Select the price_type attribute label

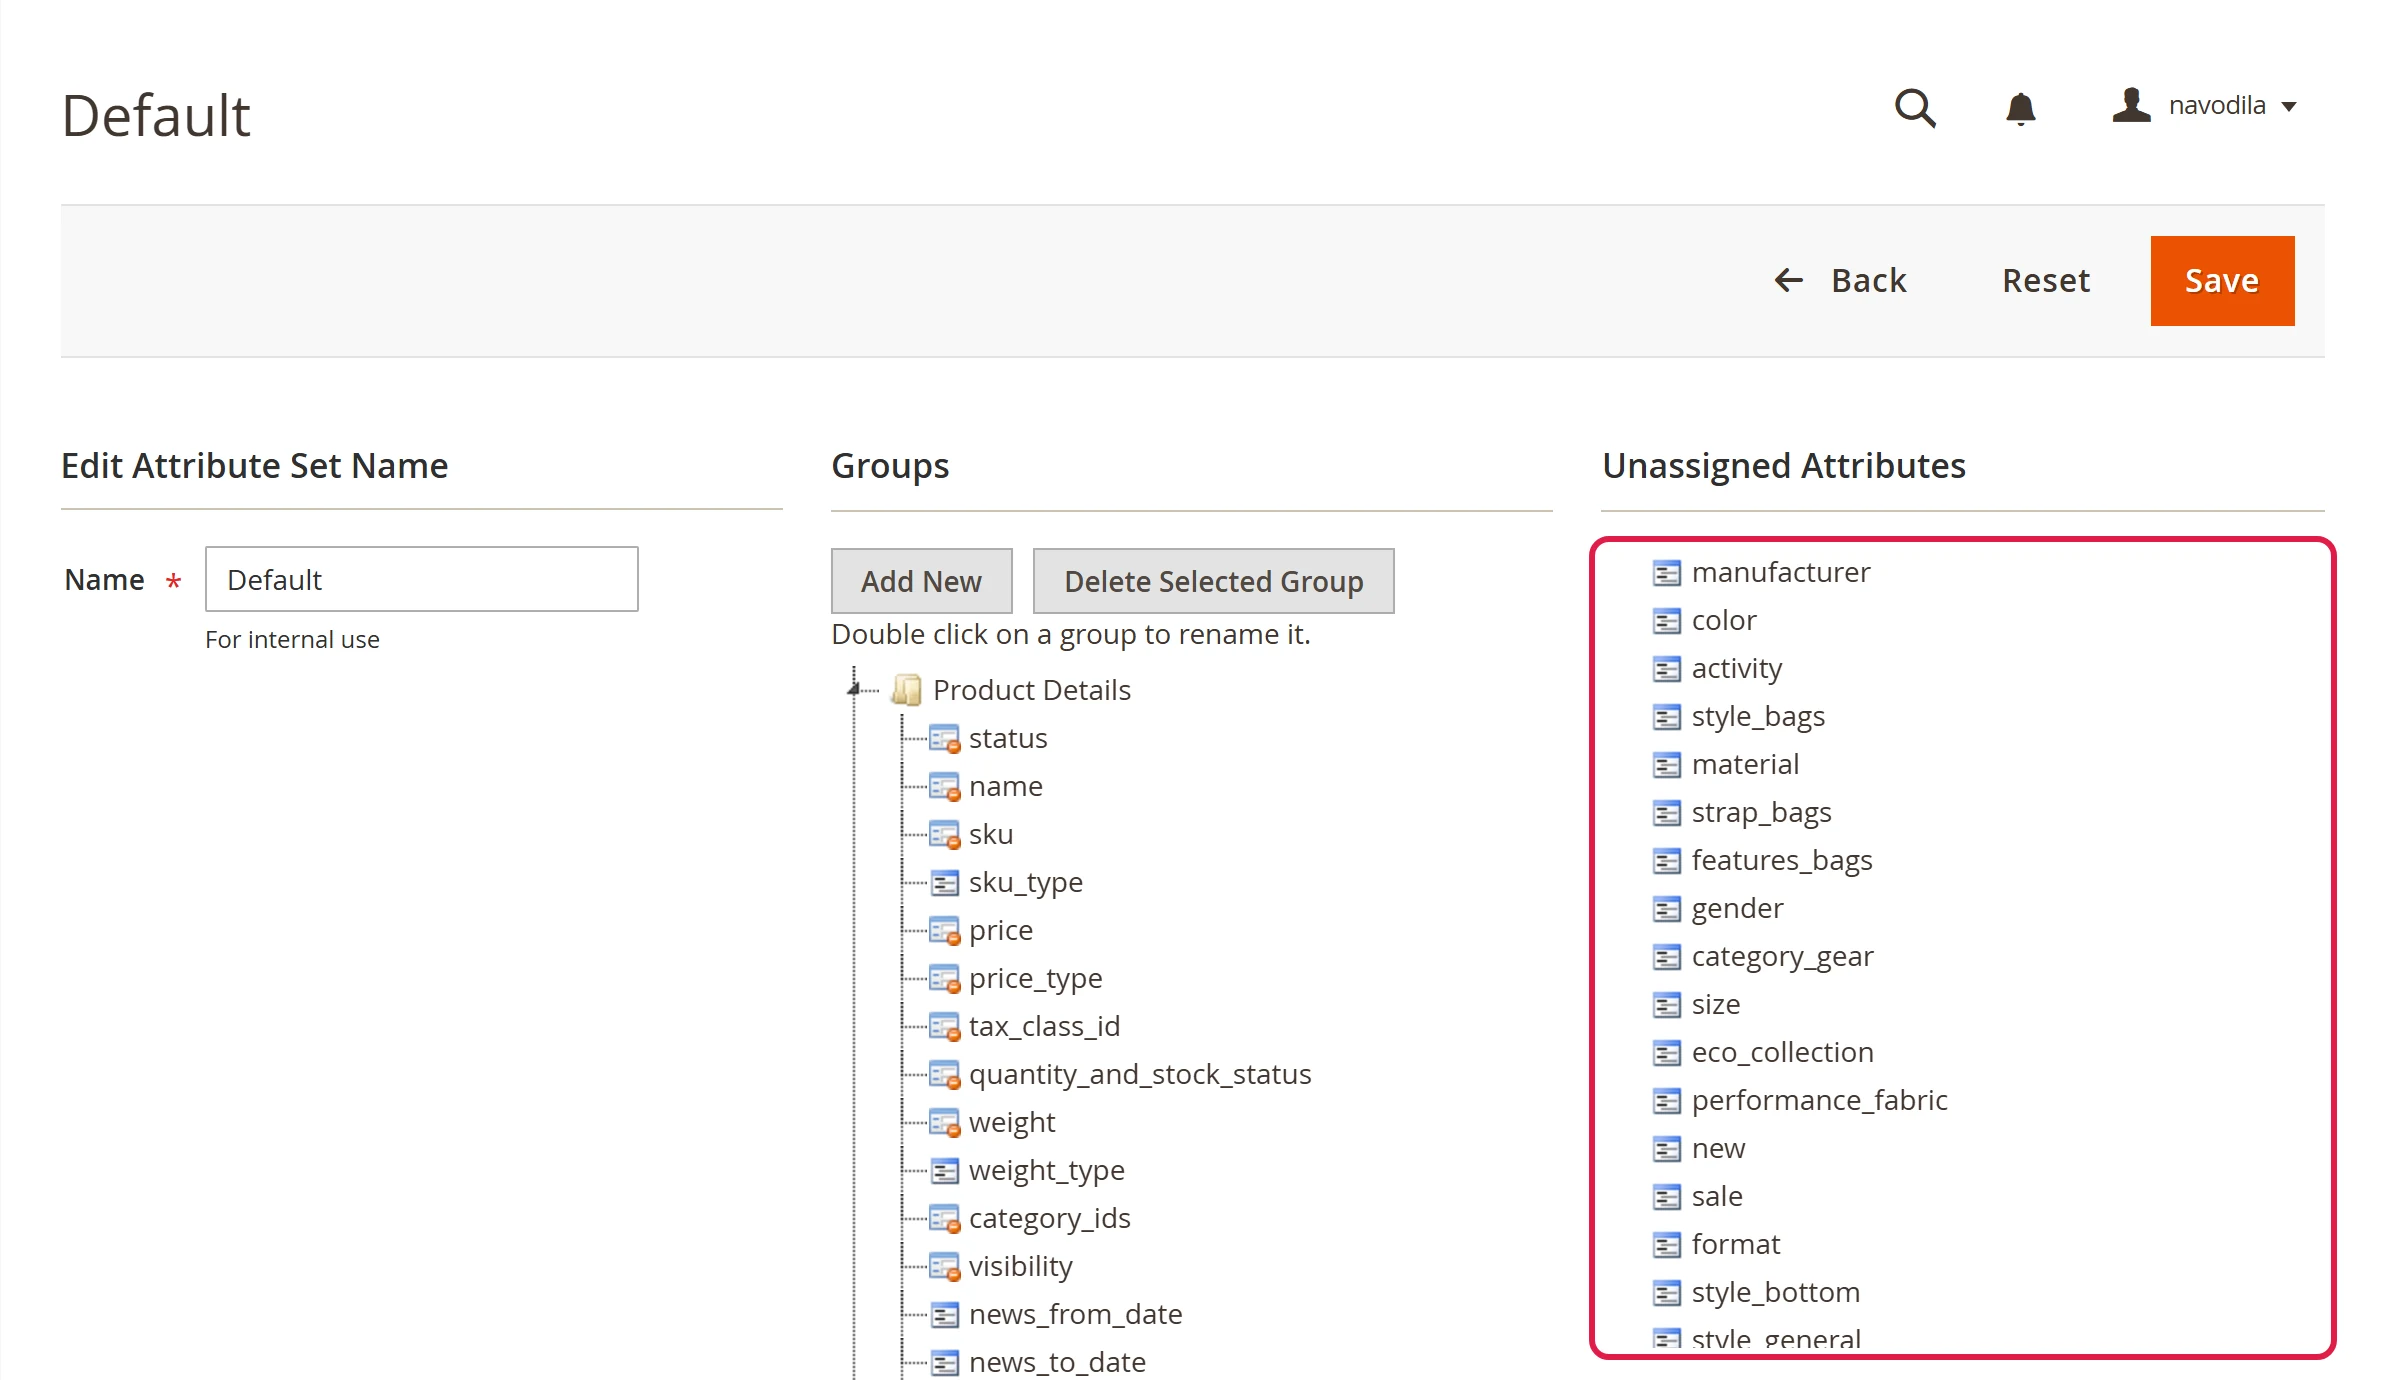1035,979
